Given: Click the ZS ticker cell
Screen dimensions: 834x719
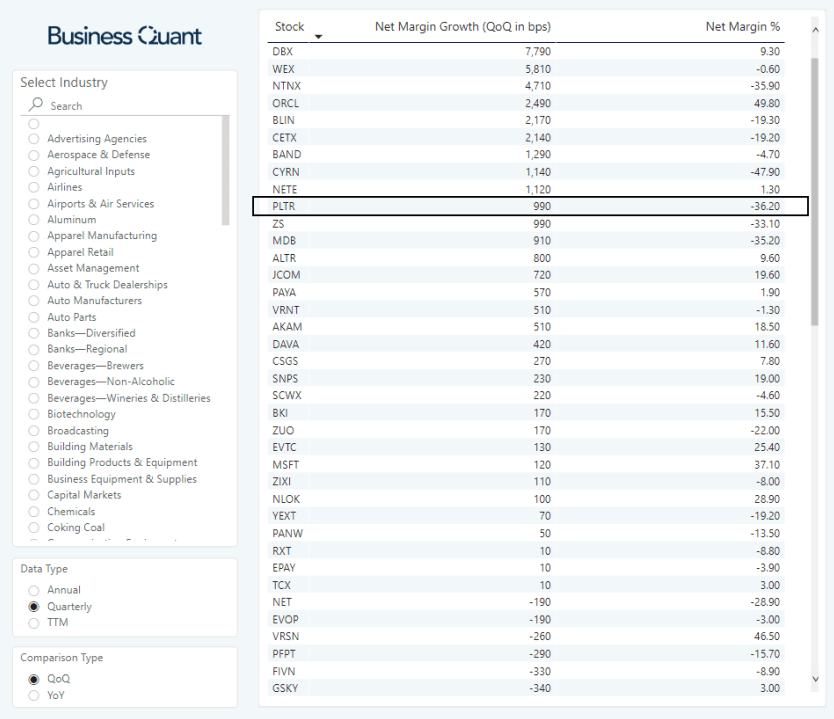Looking at the screenshot, I should 278,224.
